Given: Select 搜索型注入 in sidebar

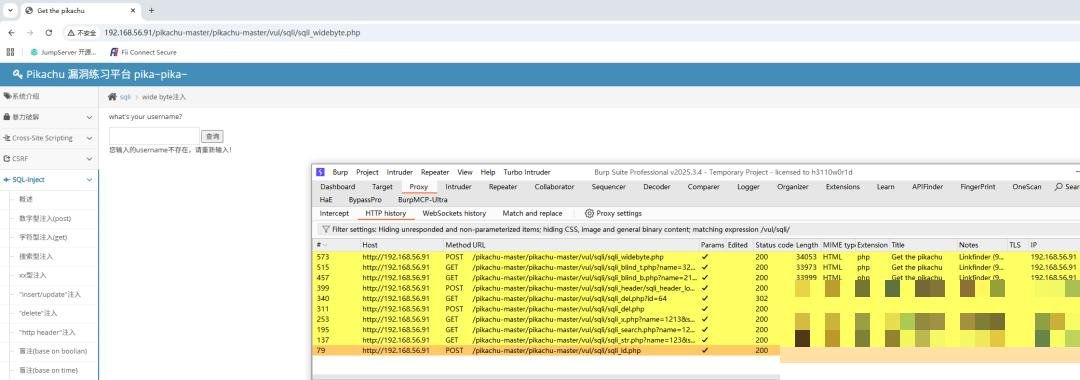Looking at the screenshot, I should tap(36, 256).
